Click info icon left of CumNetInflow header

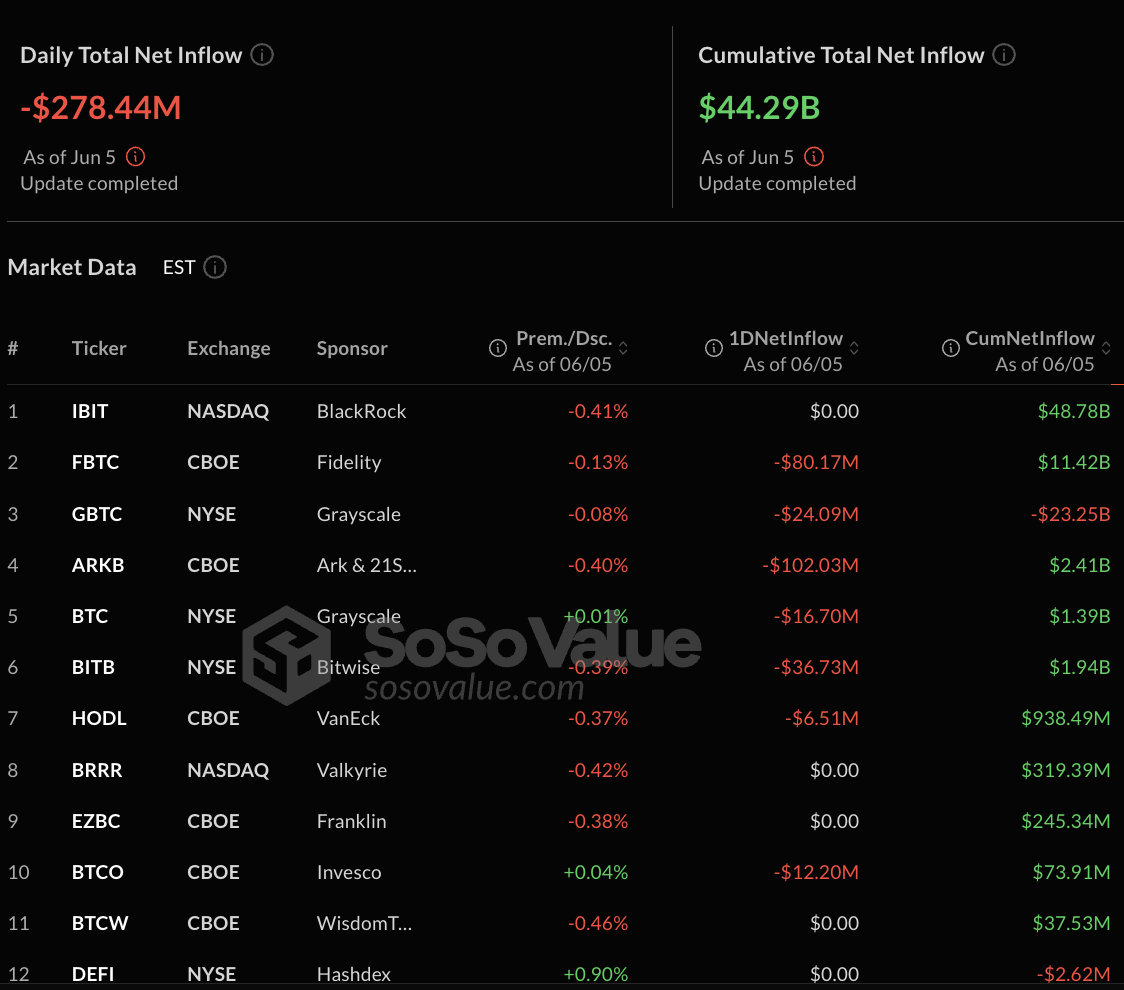[951, 348]
